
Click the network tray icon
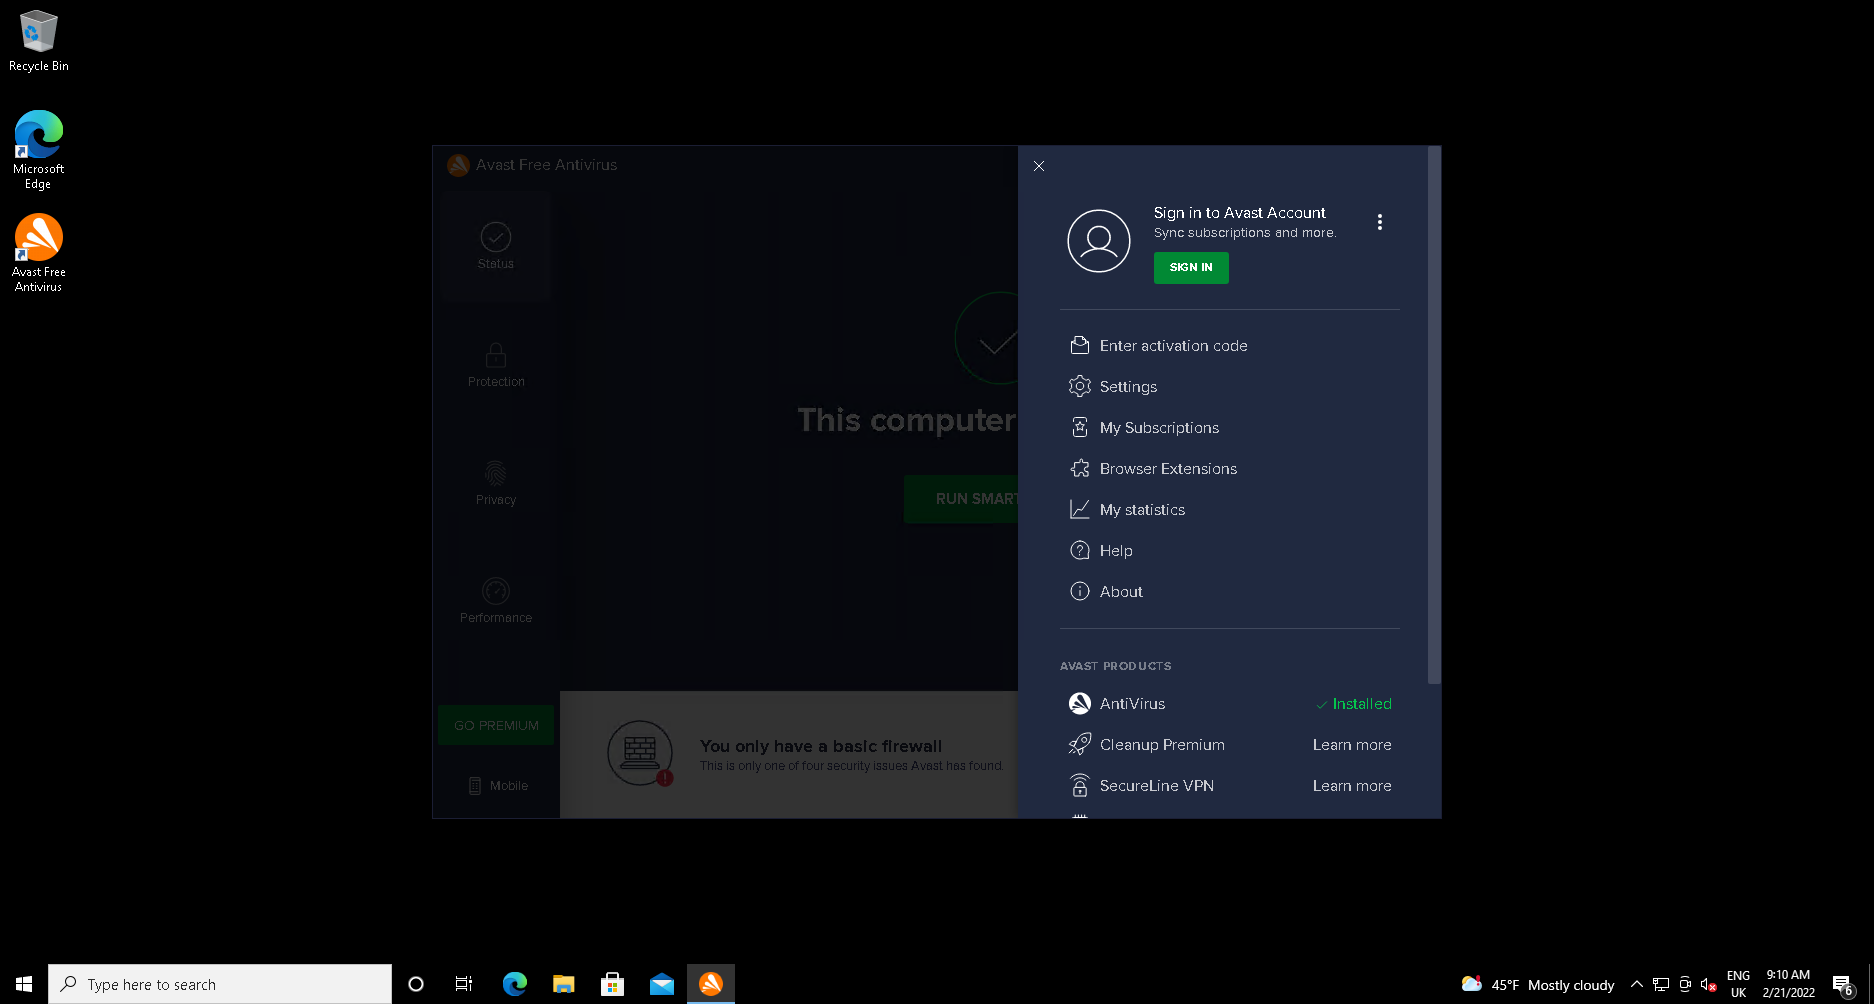tap(1661, 984)
